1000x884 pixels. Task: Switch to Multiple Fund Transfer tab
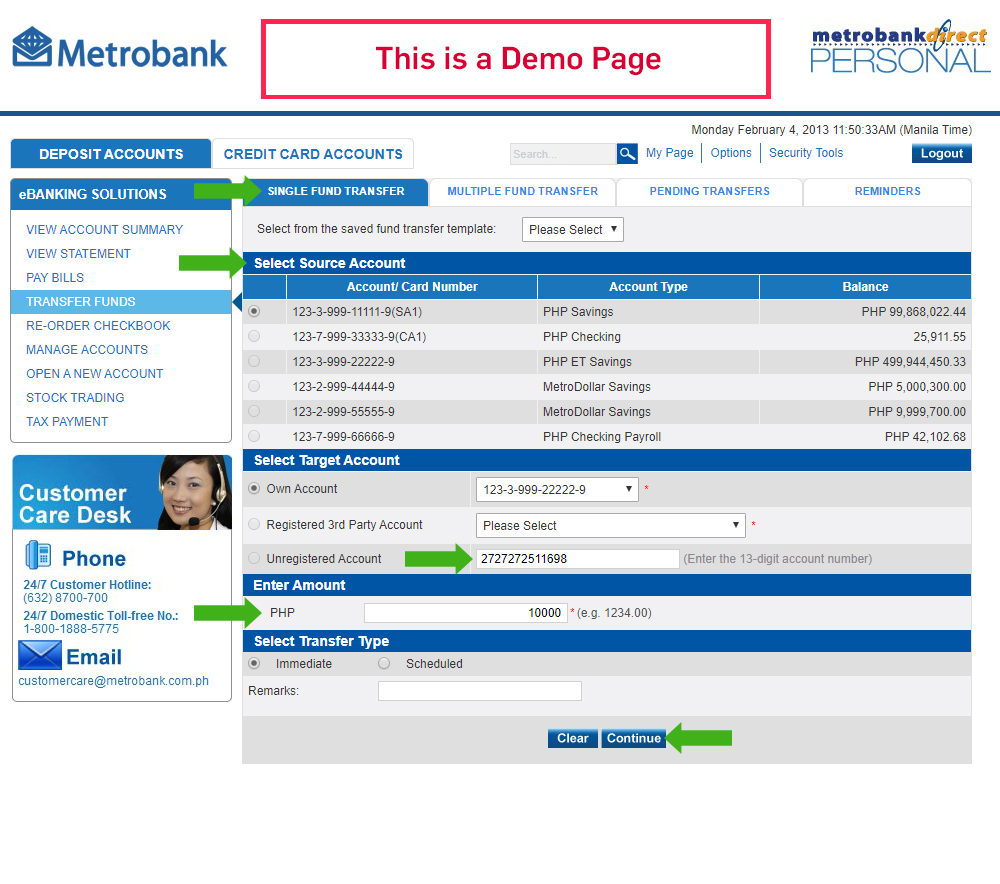click(x=522, y=191)
